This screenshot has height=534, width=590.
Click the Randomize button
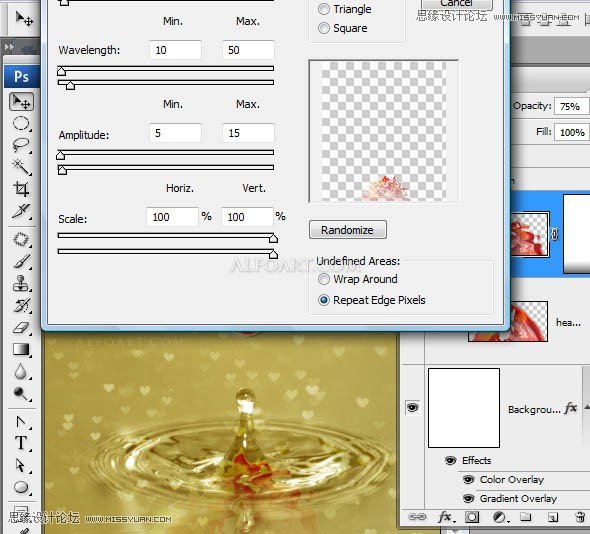click(x=348, y=230)
